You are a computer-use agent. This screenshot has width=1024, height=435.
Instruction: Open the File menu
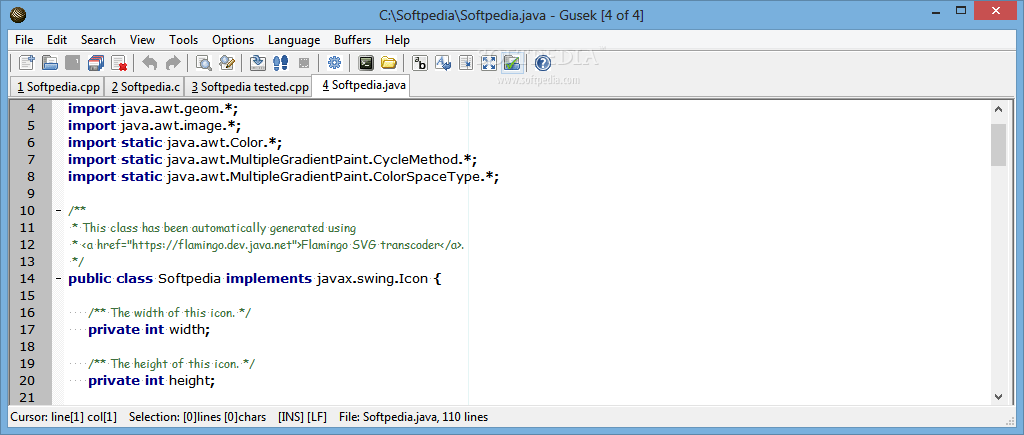tap(24, 40)
